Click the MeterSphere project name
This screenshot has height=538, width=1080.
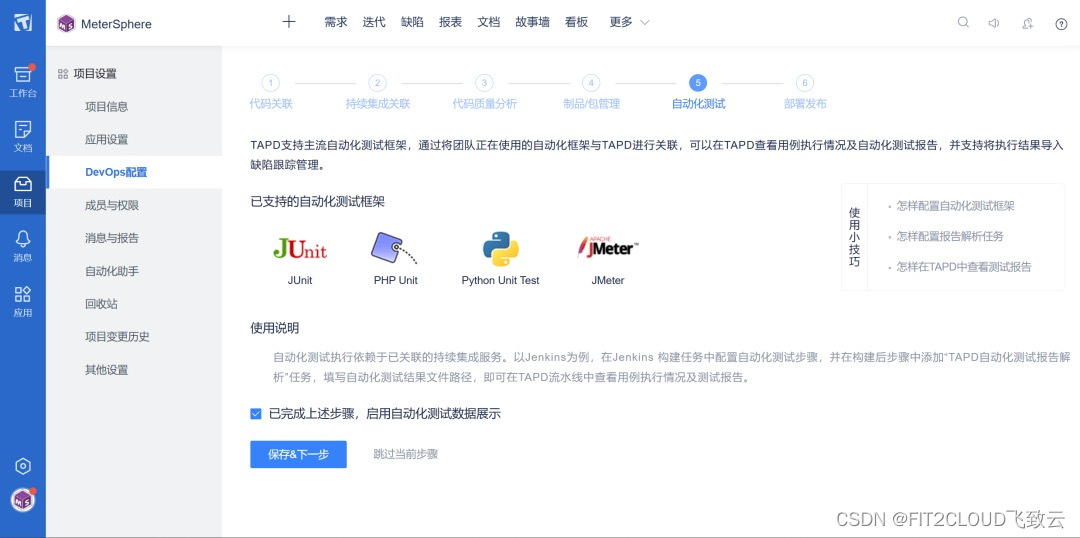116,24
